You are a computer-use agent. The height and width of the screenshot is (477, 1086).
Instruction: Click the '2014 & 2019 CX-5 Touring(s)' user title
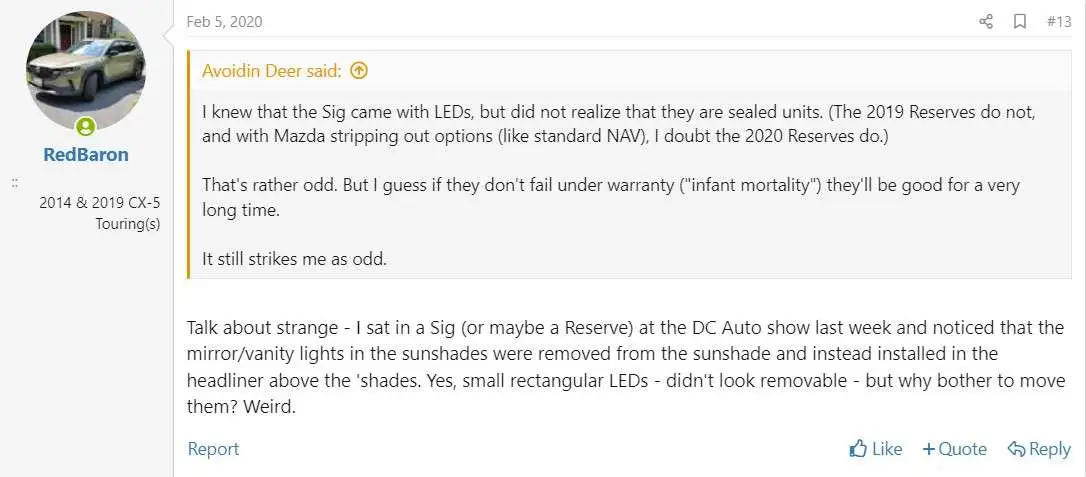[x=100, y=213]
